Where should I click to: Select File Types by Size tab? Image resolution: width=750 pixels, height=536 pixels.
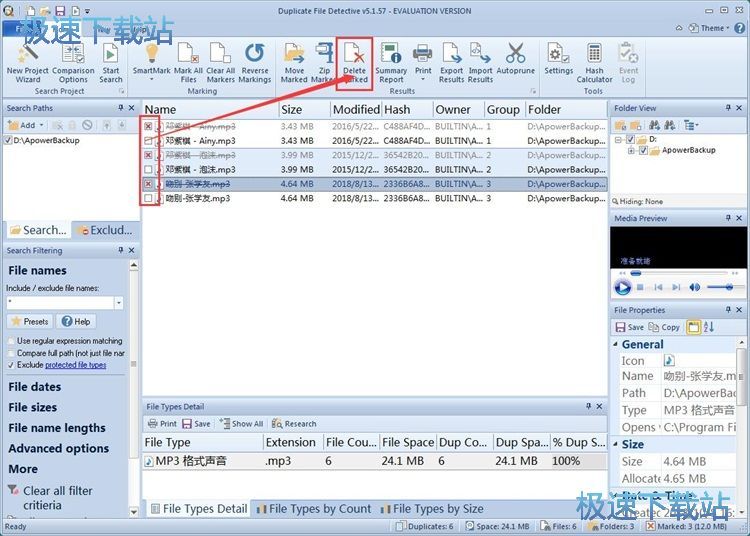click(x=432, y=509)
